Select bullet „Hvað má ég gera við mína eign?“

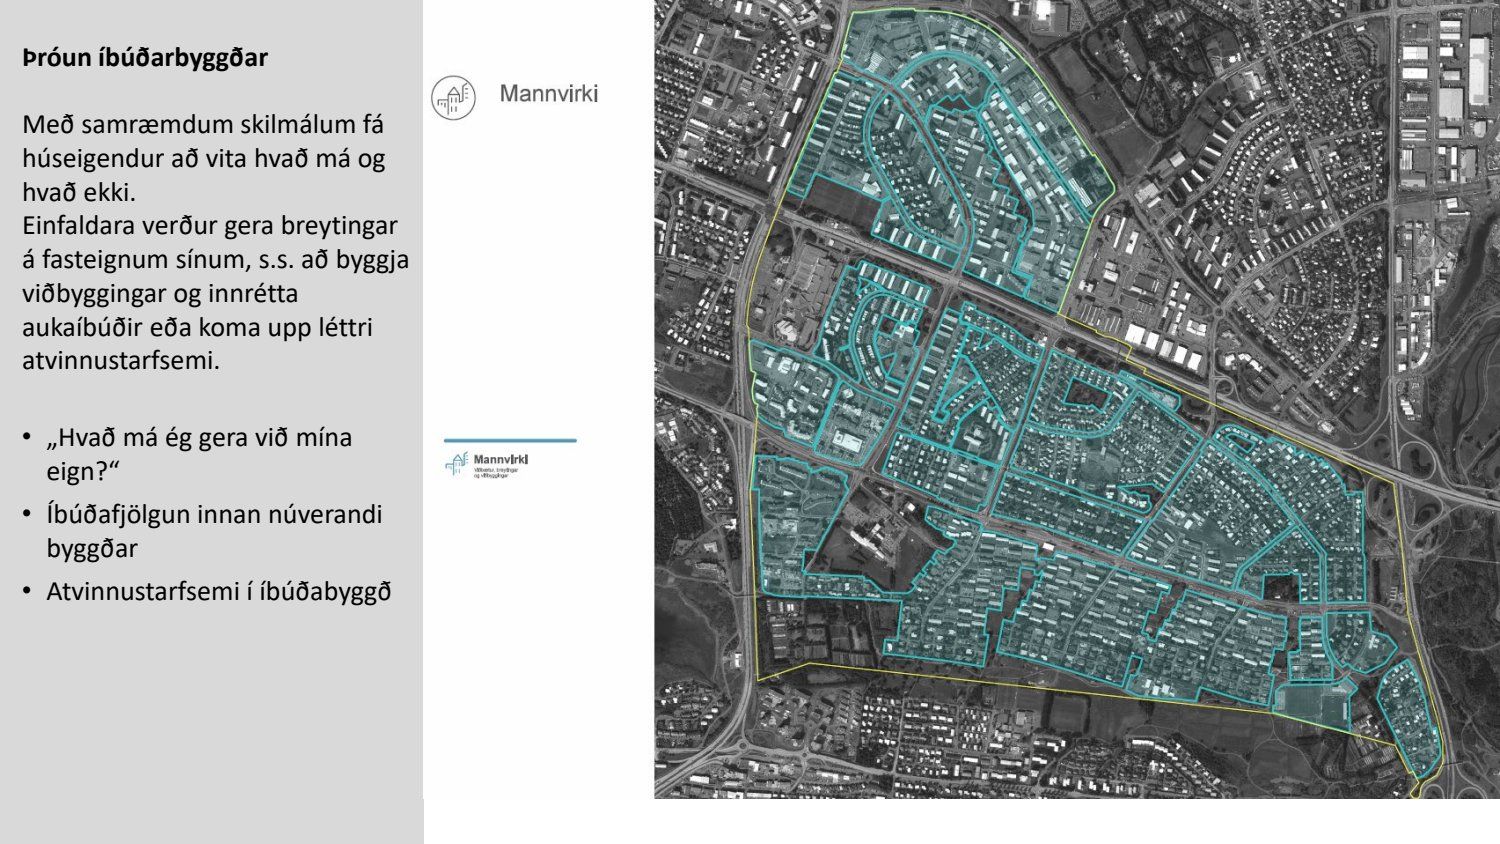pyautogui.click(x=199, y=454)
